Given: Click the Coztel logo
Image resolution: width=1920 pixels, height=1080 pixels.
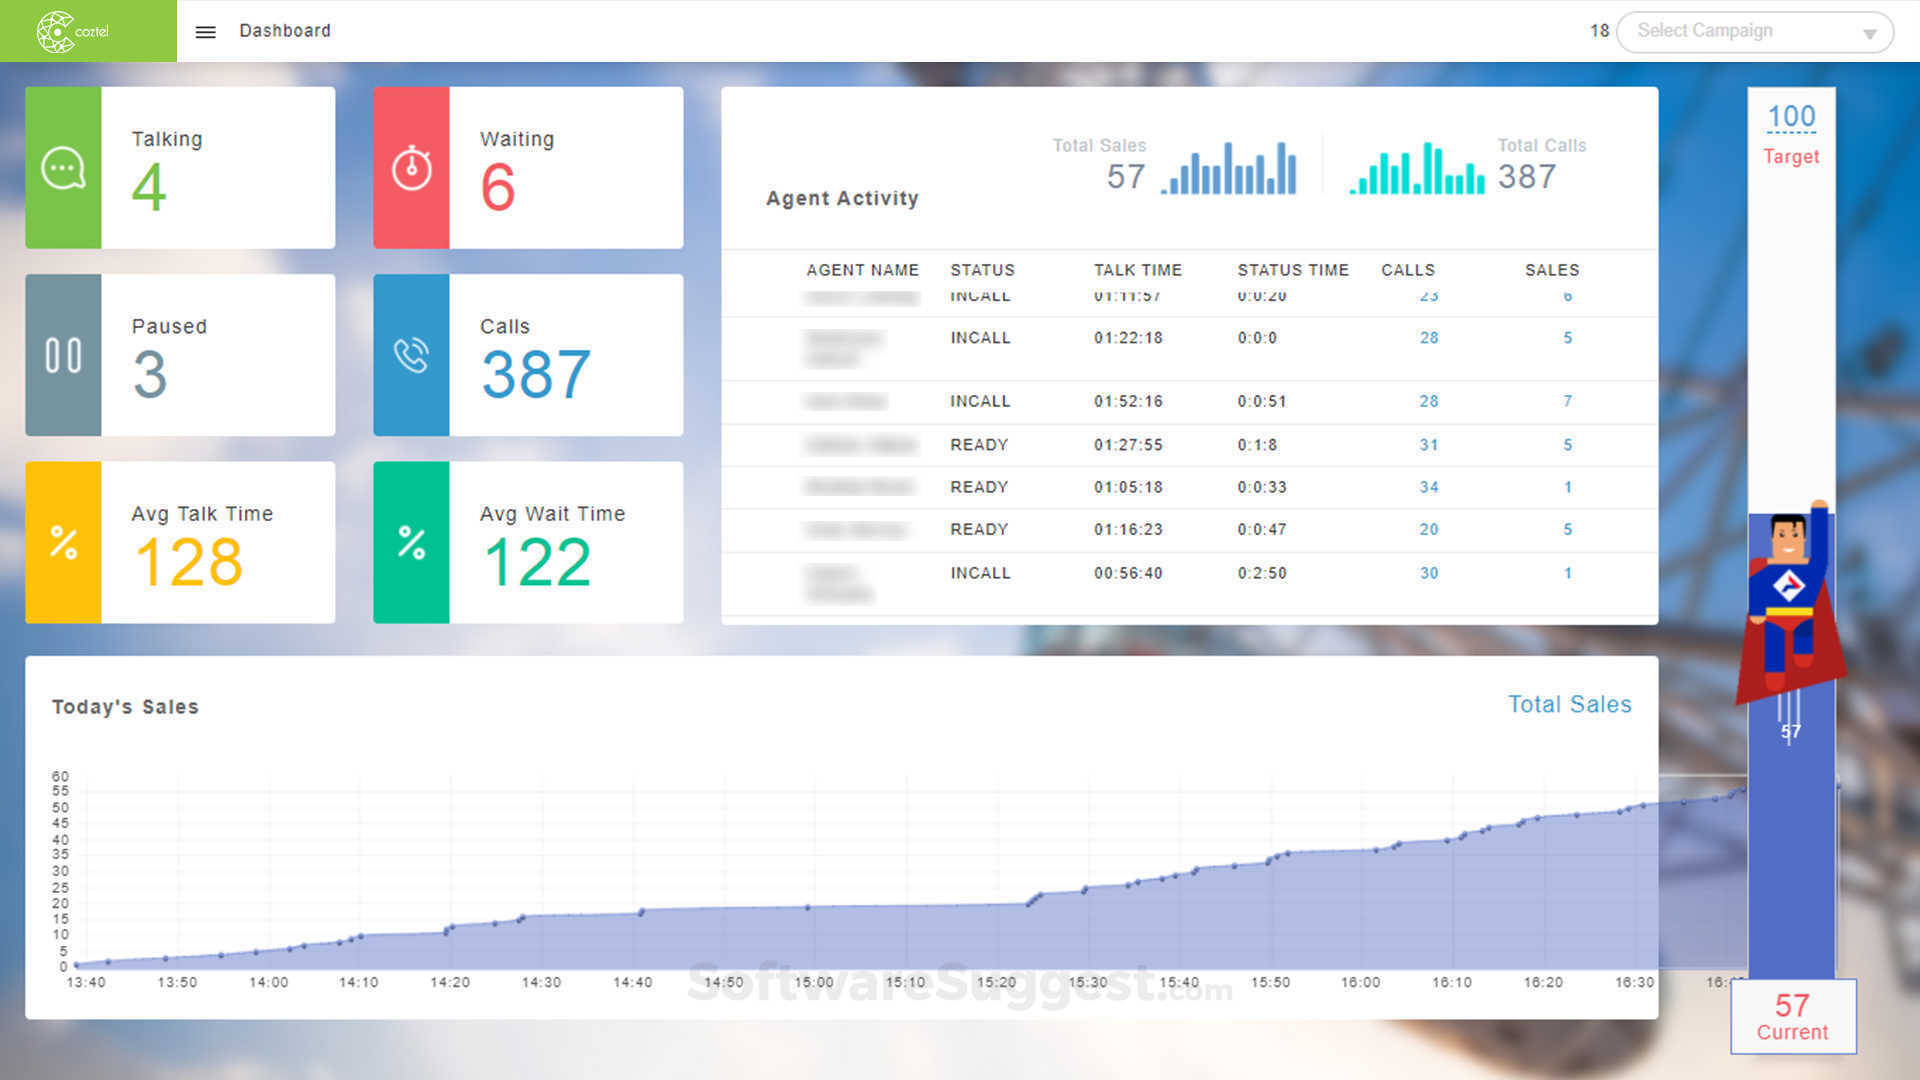Looking at the screenshot, I should click(x=73, y=31).
